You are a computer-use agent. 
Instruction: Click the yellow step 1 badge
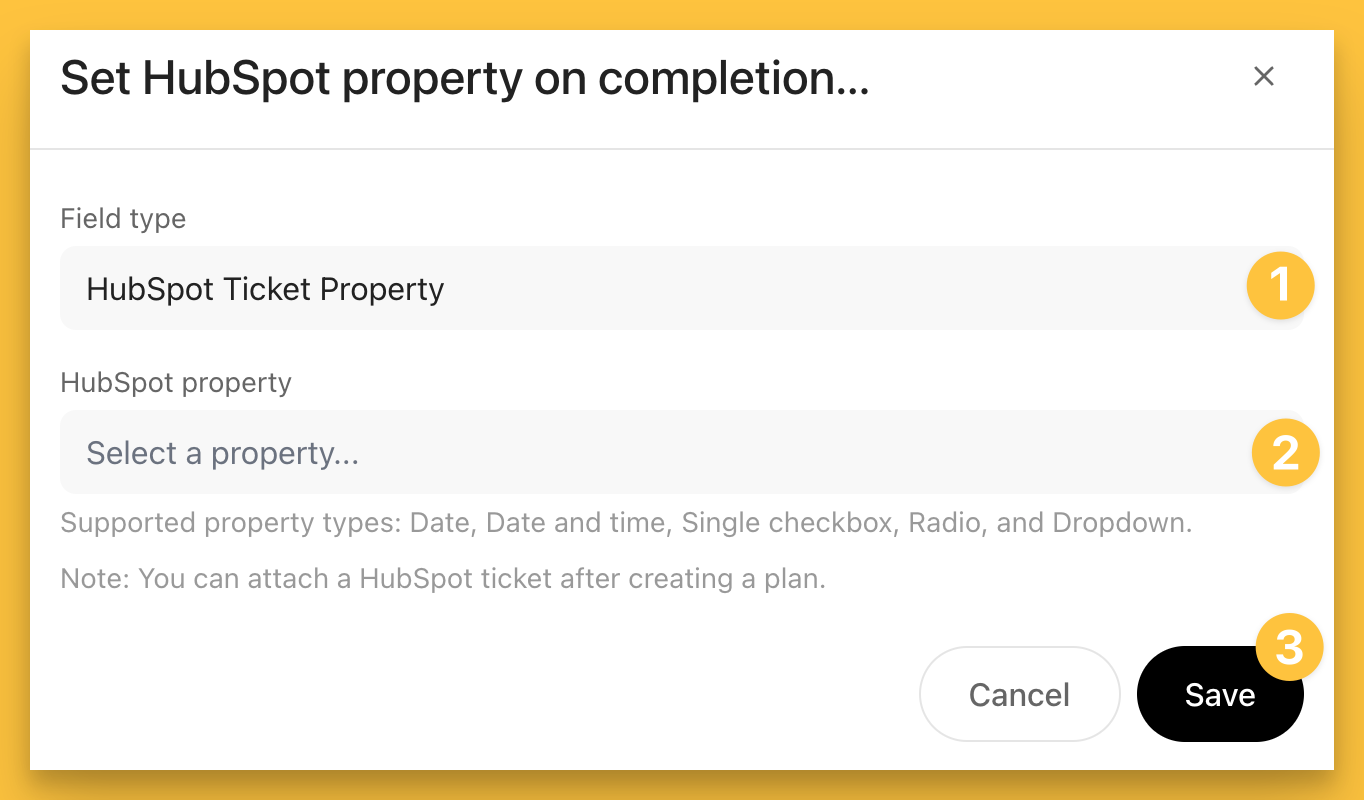(1280, 288)
